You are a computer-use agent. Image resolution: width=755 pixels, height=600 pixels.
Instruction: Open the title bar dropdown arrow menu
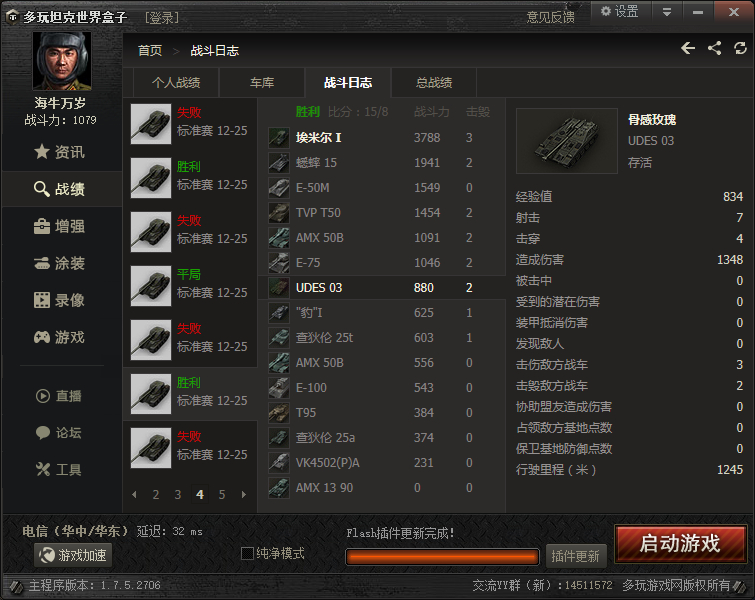(x=667, y=12)
